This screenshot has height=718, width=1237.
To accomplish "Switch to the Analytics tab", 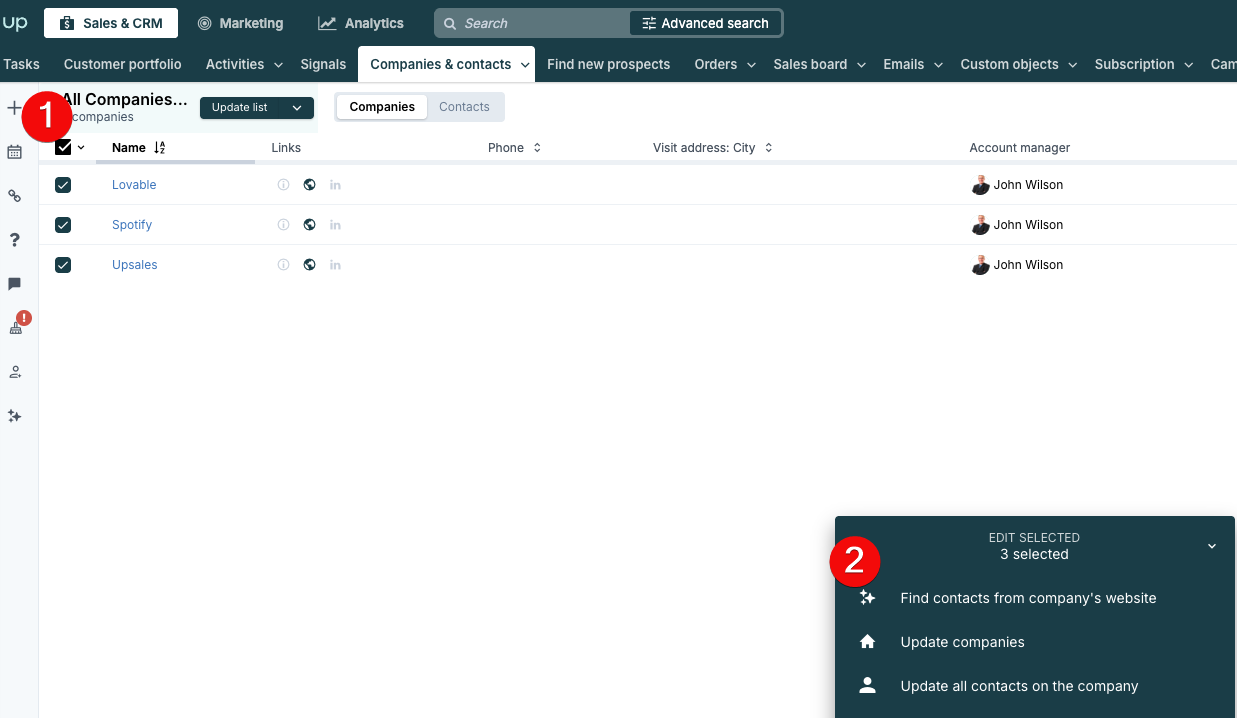I will (361, 23).
